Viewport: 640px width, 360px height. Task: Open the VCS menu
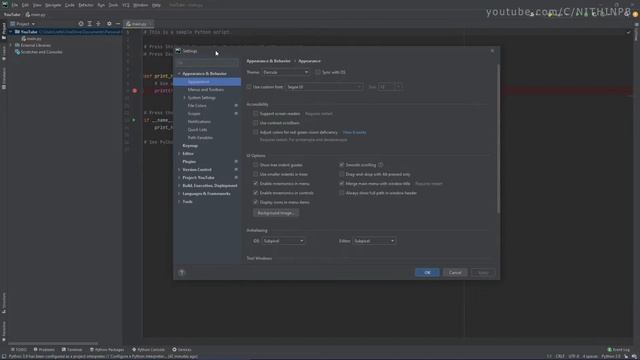(x=126, y=5)
